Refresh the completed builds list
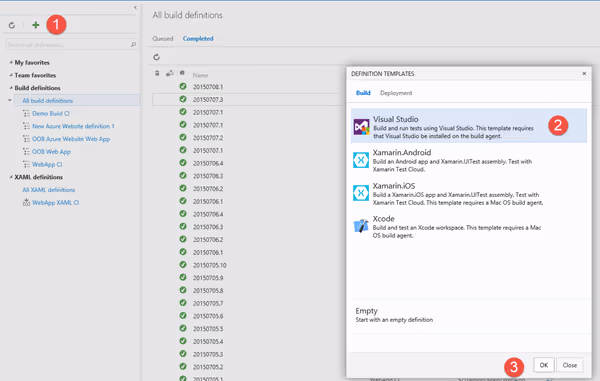 [x=157, y=57]
